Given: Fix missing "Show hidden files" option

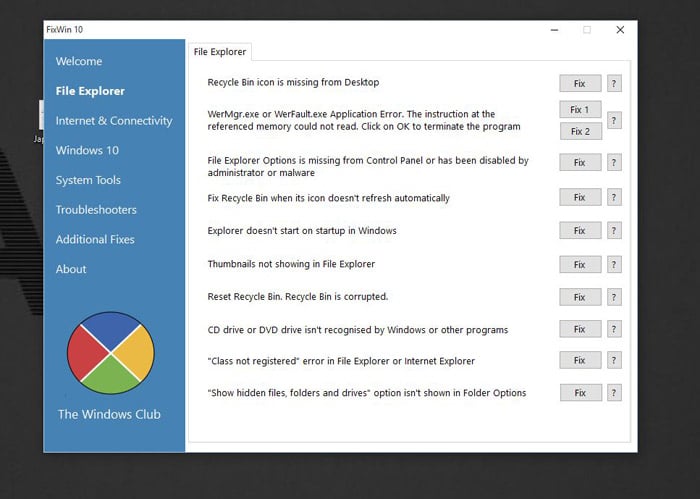Looking at the screenshot, I should point(580,393).
